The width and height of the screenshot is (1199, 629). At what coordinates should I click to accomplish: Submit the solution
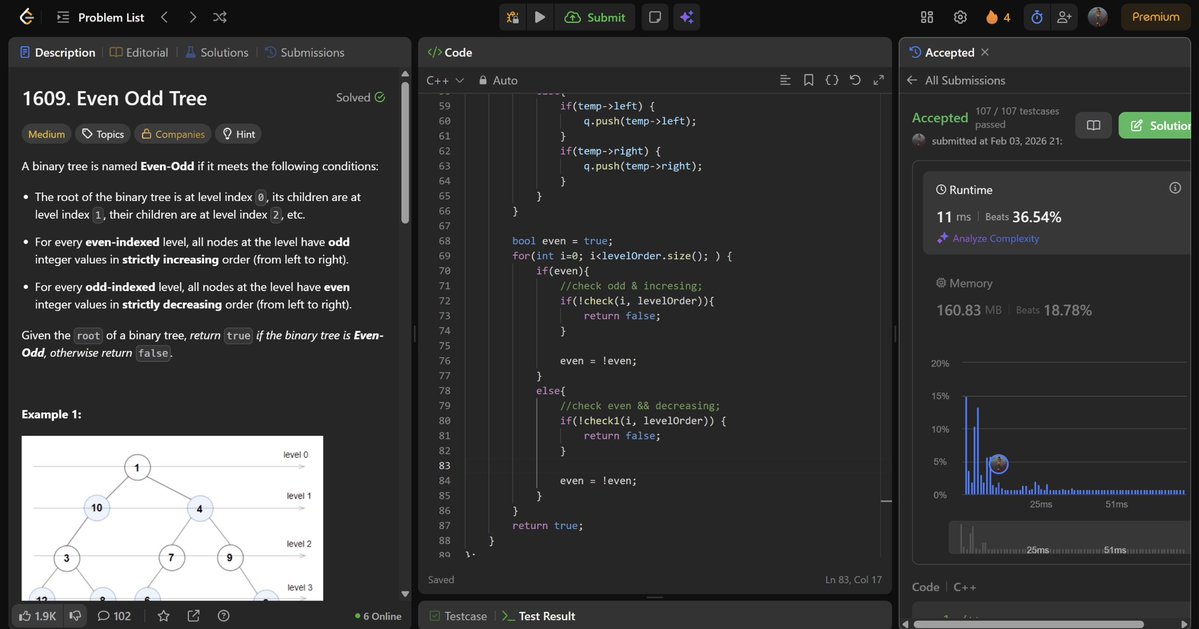tap(595, 17)
